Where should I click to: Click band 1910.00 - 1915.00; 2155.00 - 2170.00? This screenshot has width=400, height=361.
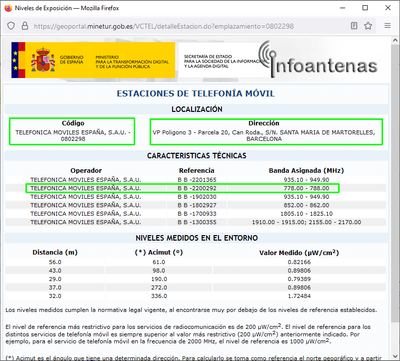click(x=306, y=222)
